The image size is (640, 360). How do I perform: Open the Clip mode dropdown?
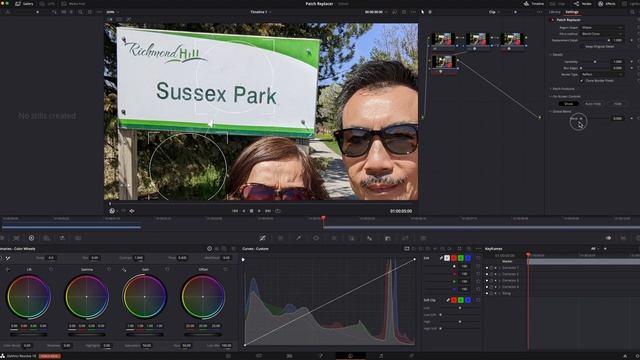pos(494,12)
